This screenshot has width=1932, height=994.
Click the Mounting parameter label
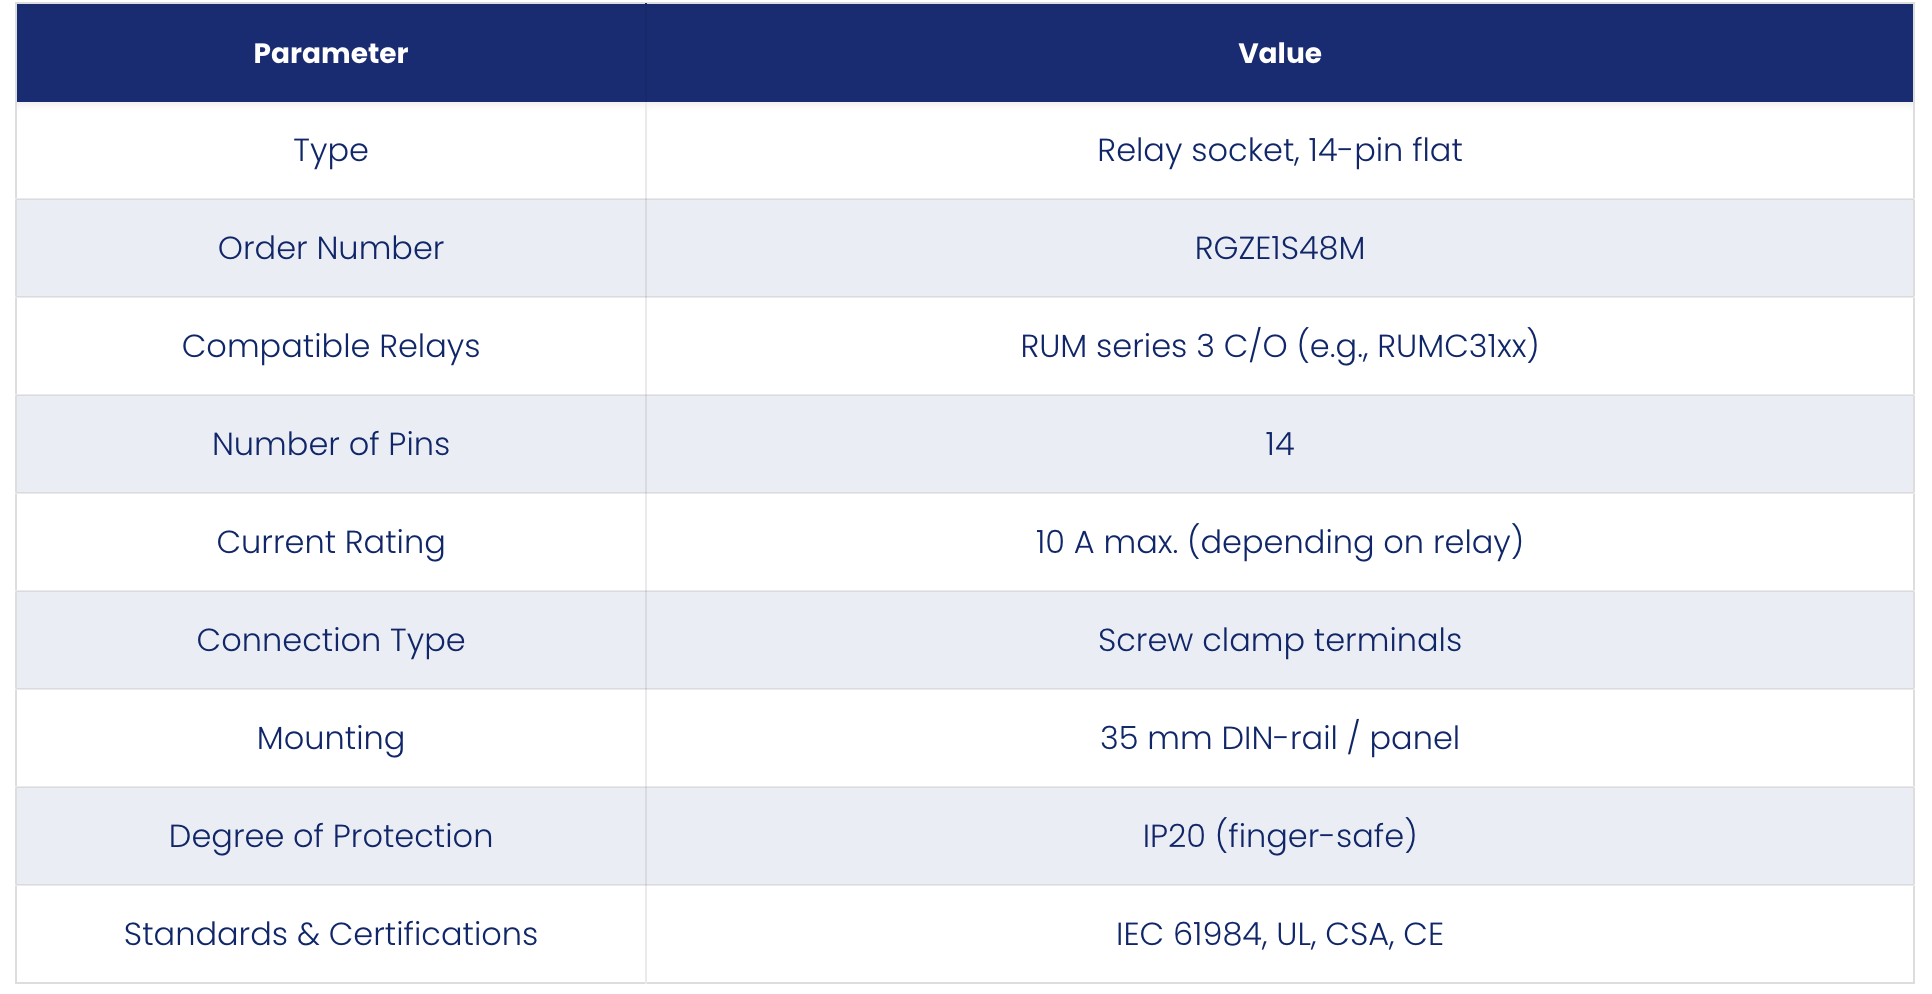331,738
